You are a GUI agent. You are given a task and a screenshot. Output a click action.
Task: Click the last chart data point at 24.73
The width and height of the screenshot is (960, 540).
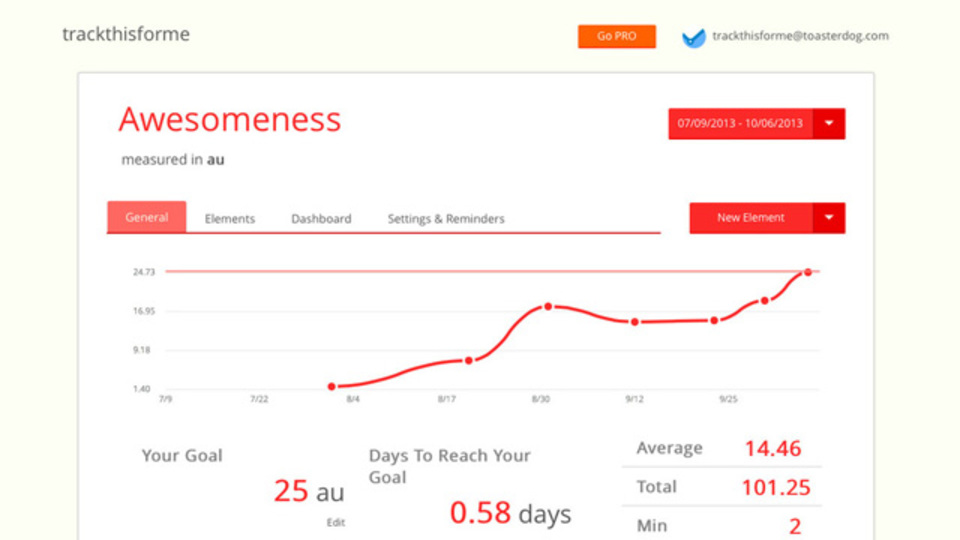(x=808, y=272)
